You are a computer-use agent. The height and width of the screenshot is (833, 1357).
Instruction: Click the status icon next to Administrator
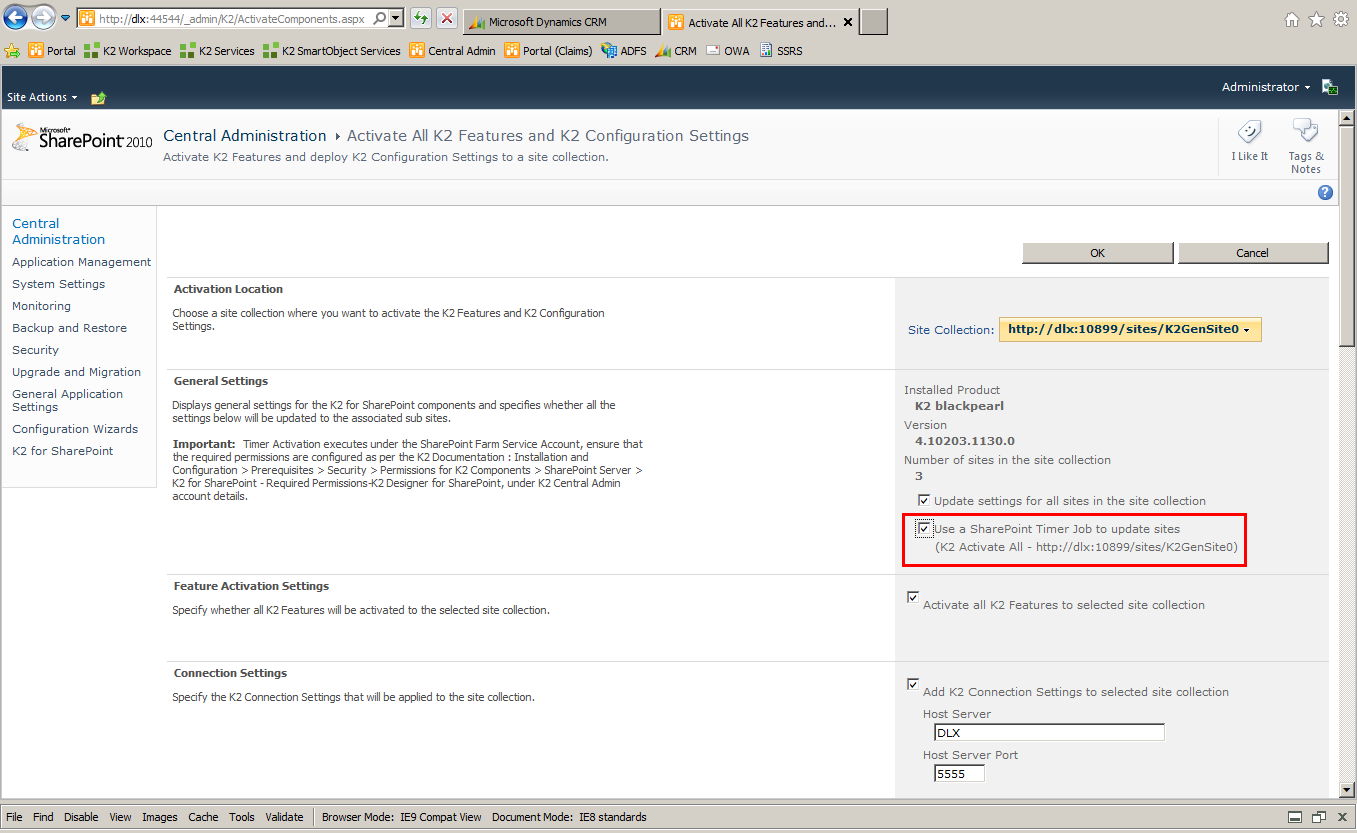1330,87
